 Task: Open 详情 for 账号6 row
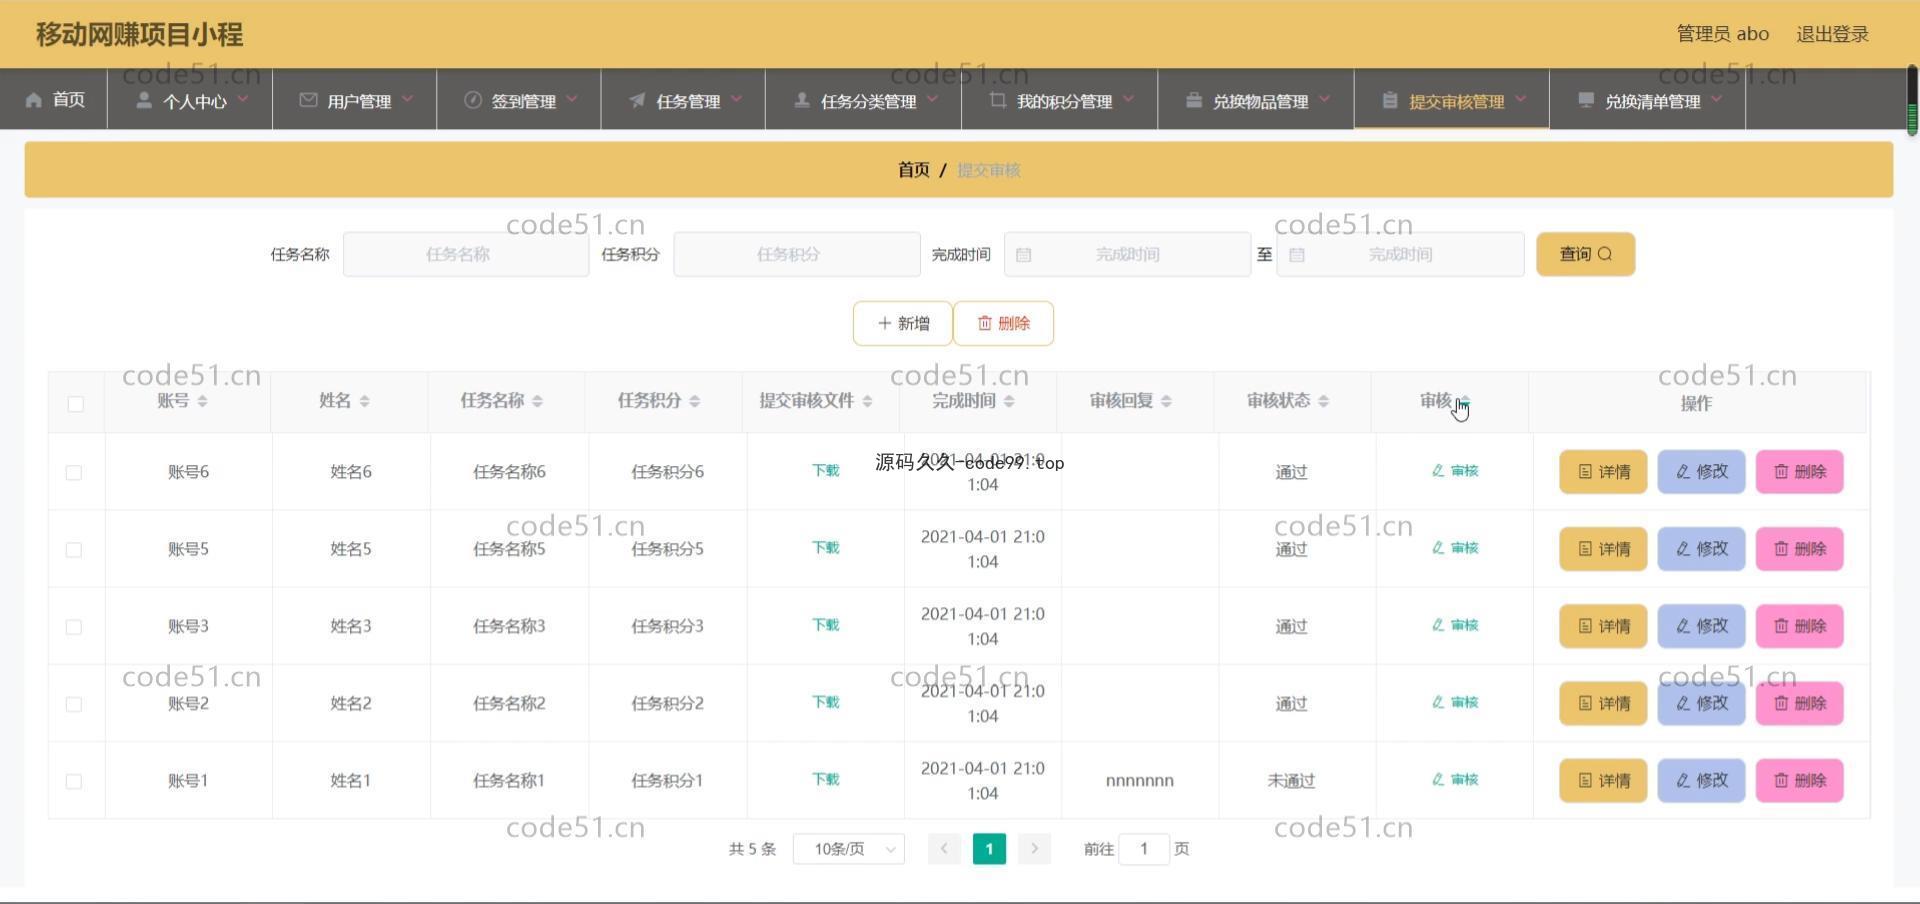(x=1603, y=472)
